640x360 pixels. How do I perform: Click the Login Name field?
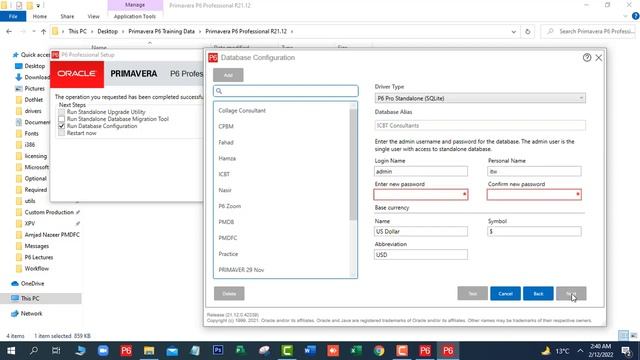[421, 171]
